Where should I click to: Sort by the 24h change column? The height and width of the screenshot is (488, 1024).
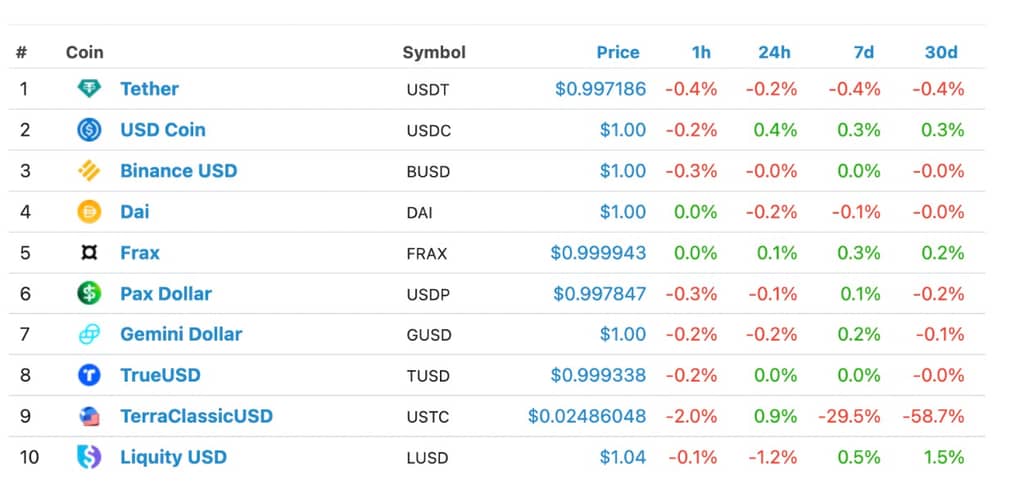tap(774, 52)
